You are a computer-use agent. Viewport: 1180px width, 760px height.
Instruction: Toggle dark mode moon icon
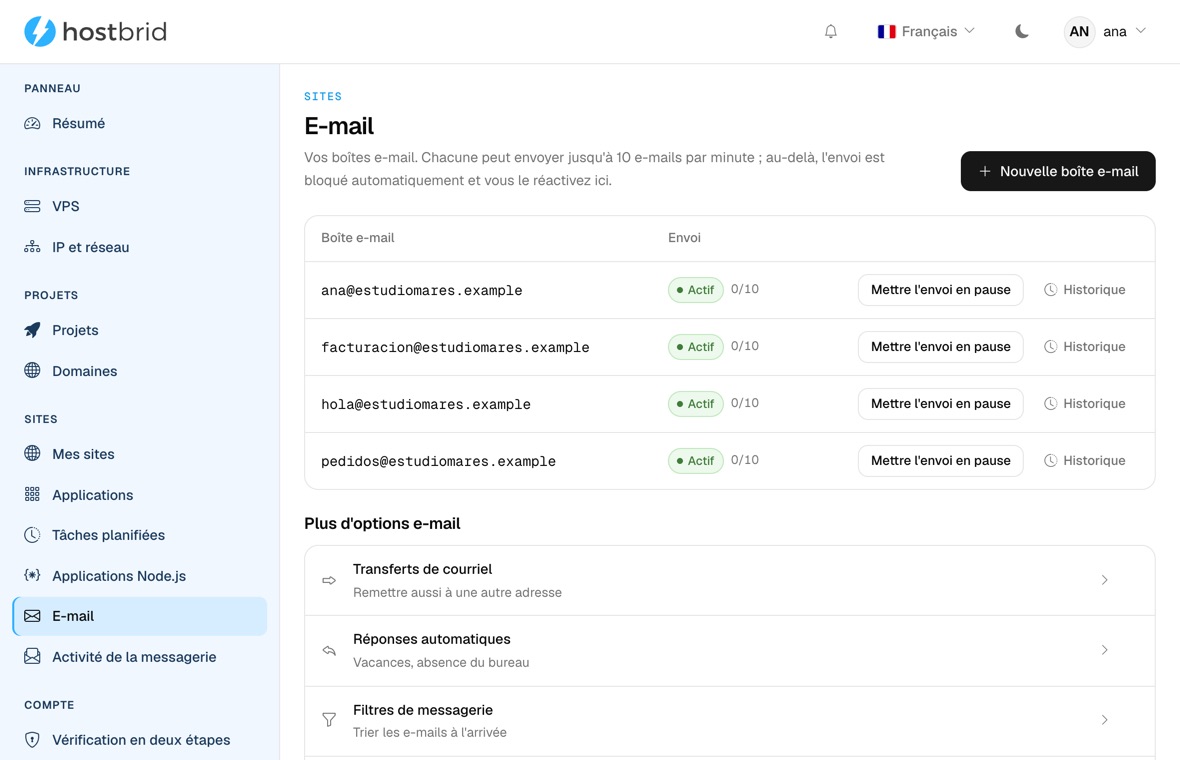1021,32
